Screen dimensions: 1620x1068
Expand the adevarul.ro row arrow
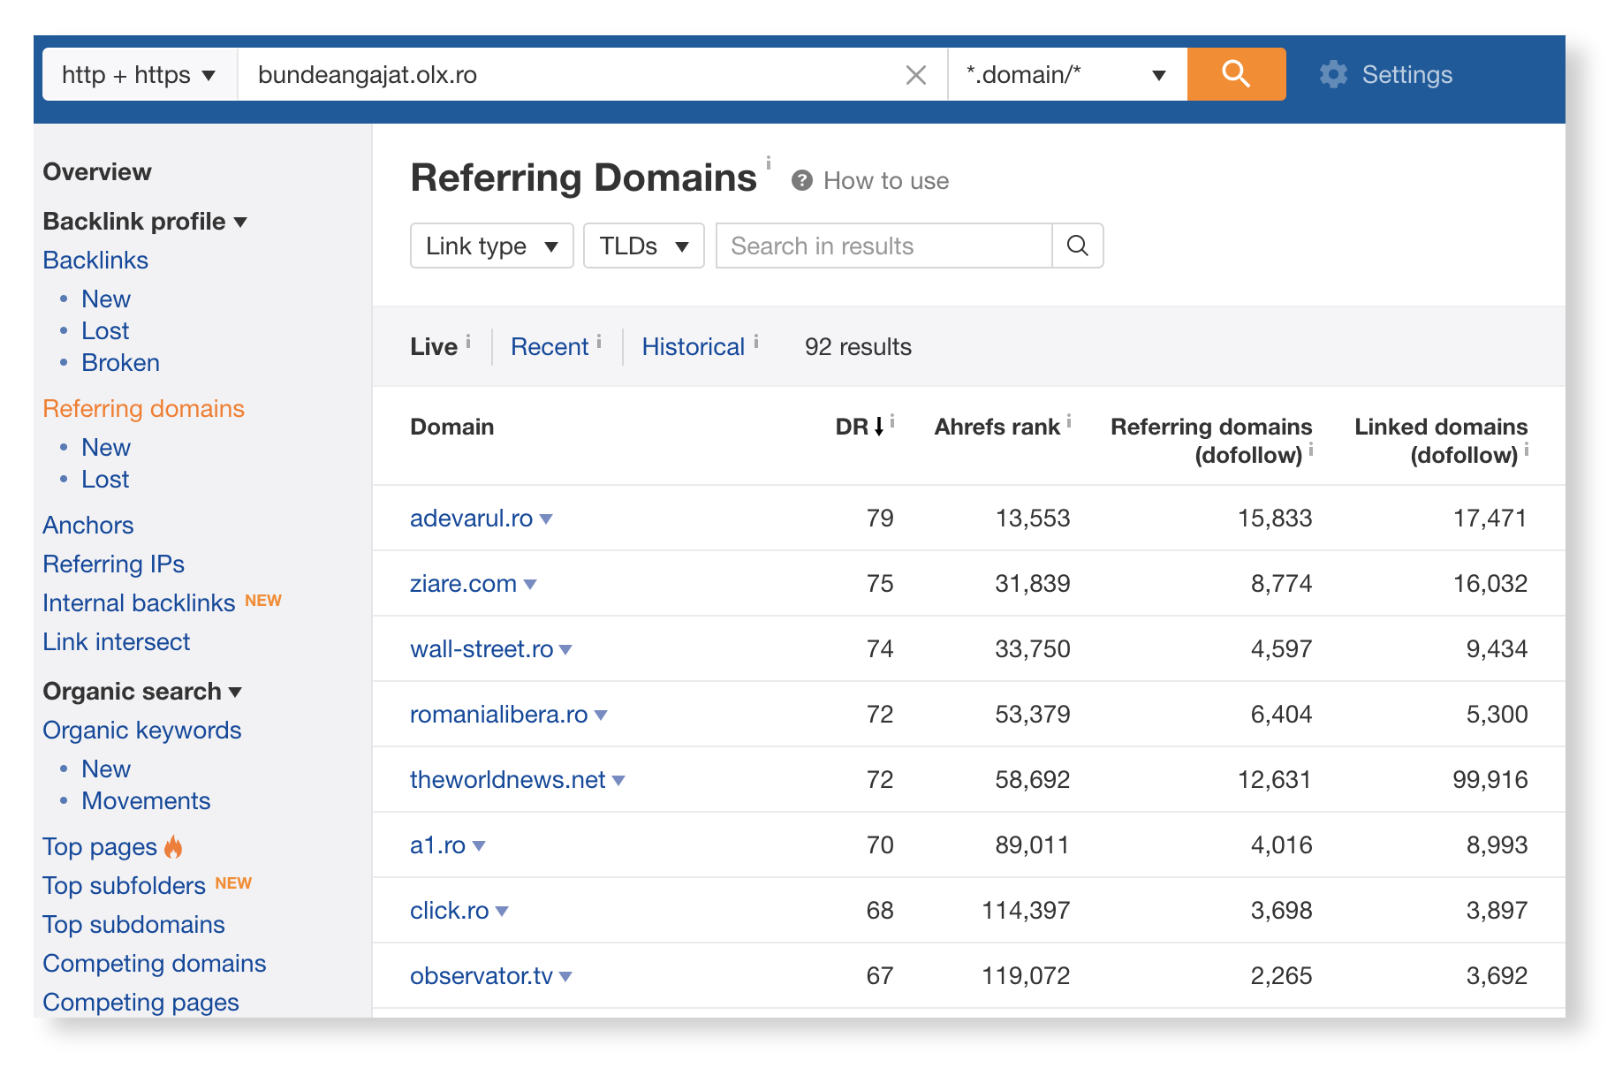pyautogui.click(x=546, y=519)
